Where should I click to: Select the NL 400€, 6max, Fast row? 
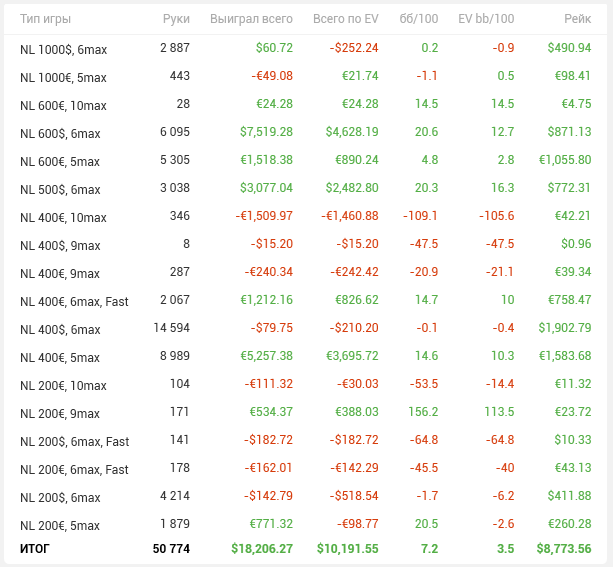(x=306, y=301)
